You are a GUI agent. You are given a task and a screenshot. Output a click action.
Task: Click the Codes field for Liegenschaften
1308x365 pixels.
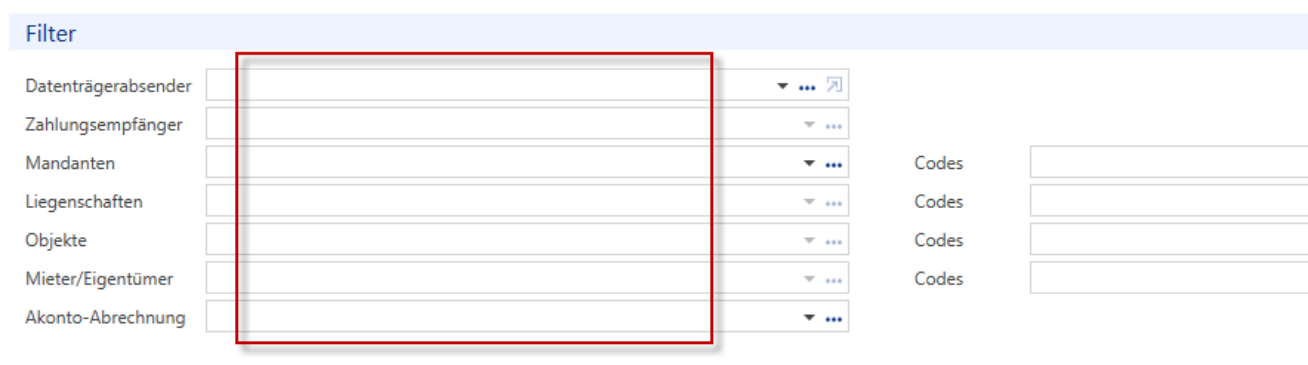(x=1169, y=201)
